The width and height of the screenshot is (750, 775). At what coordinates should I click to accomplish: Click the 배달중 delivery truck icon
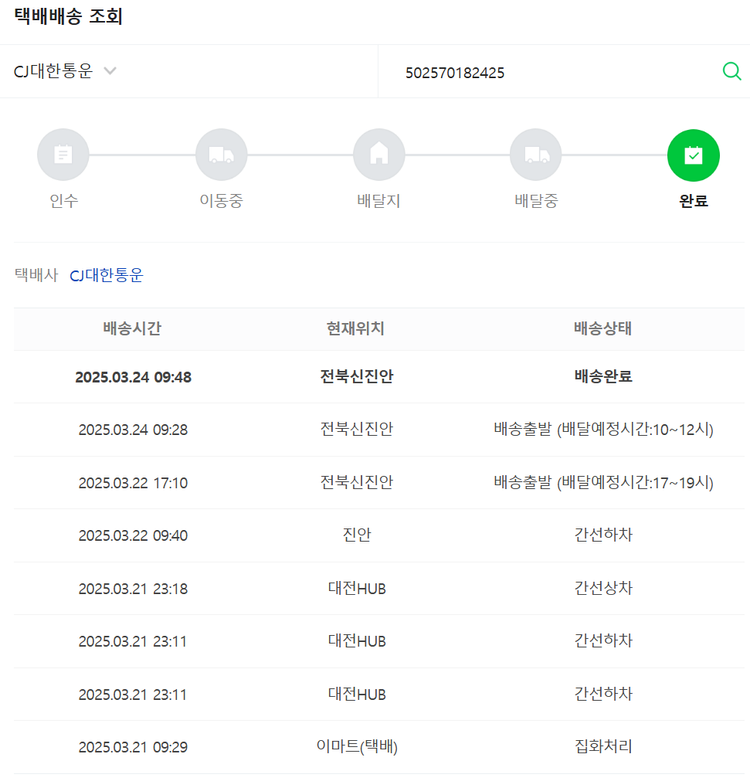(536, 155)
